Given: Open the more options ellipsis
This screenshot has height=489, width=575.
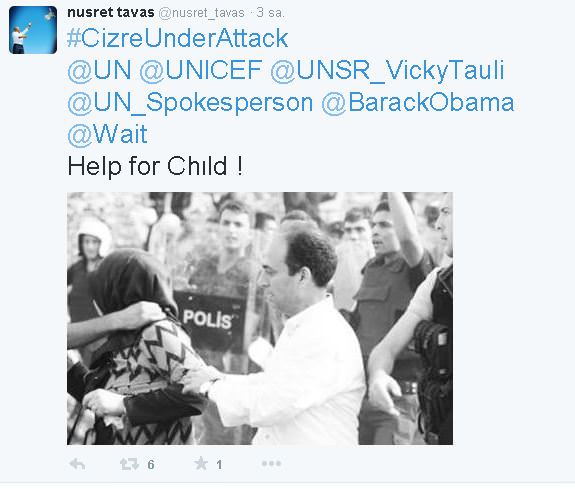Looking at the screenshot, I should tap(271, 464).
